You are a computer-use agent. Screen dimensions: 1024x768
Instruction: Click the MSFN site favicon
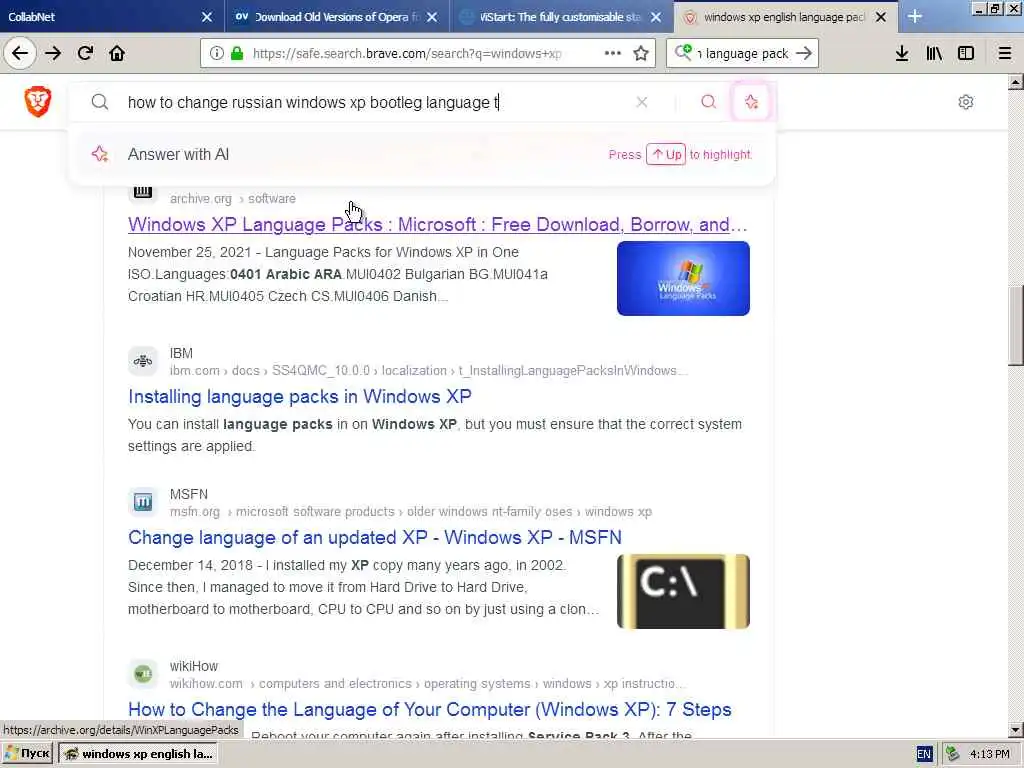(x=143, y=502)
